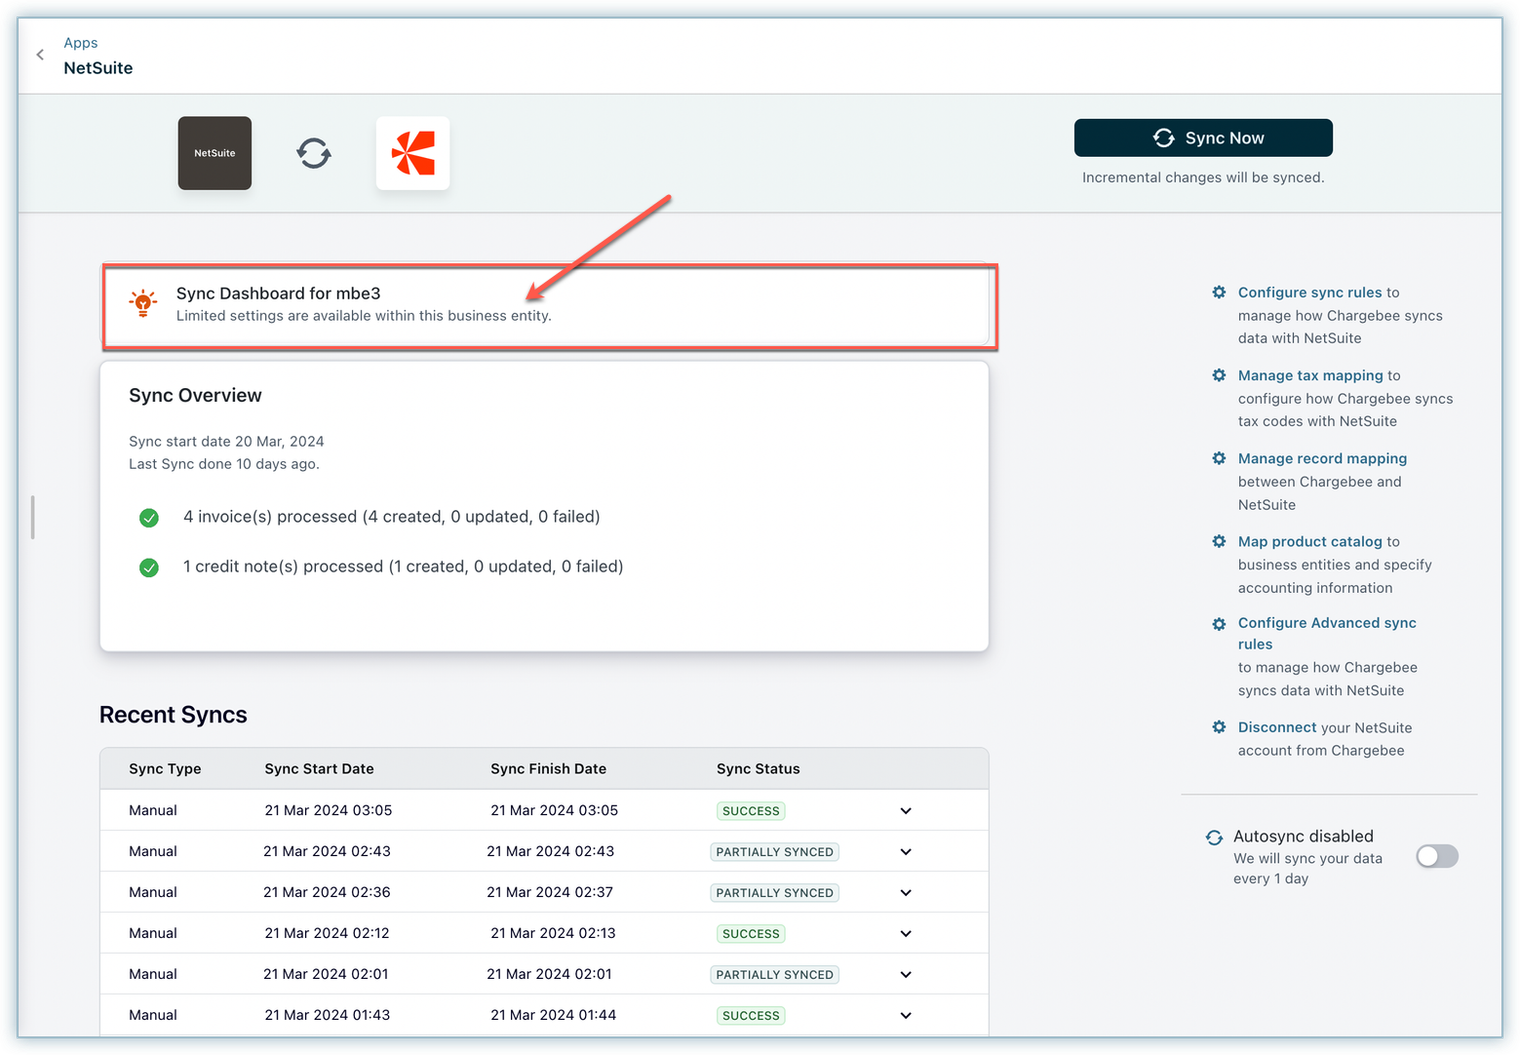Viewport: 1520px width, 1055px height.
Task: Open Configure Advanced sync rules link
Action: [x=1326, y=623]
